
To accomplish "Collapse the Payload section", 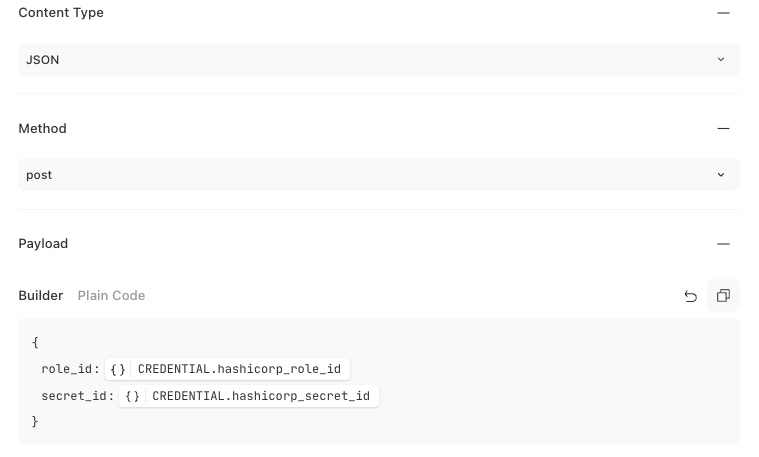I will [723, 244].
